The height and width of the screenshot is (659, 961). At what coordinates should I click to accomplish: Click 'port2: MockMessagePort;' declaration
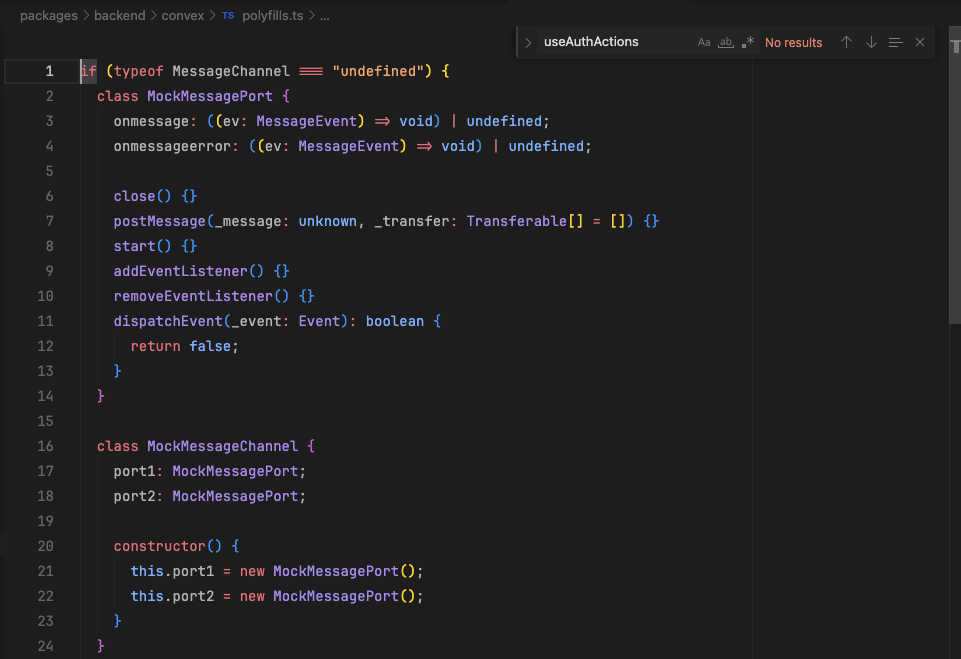(x=210, y=497)
